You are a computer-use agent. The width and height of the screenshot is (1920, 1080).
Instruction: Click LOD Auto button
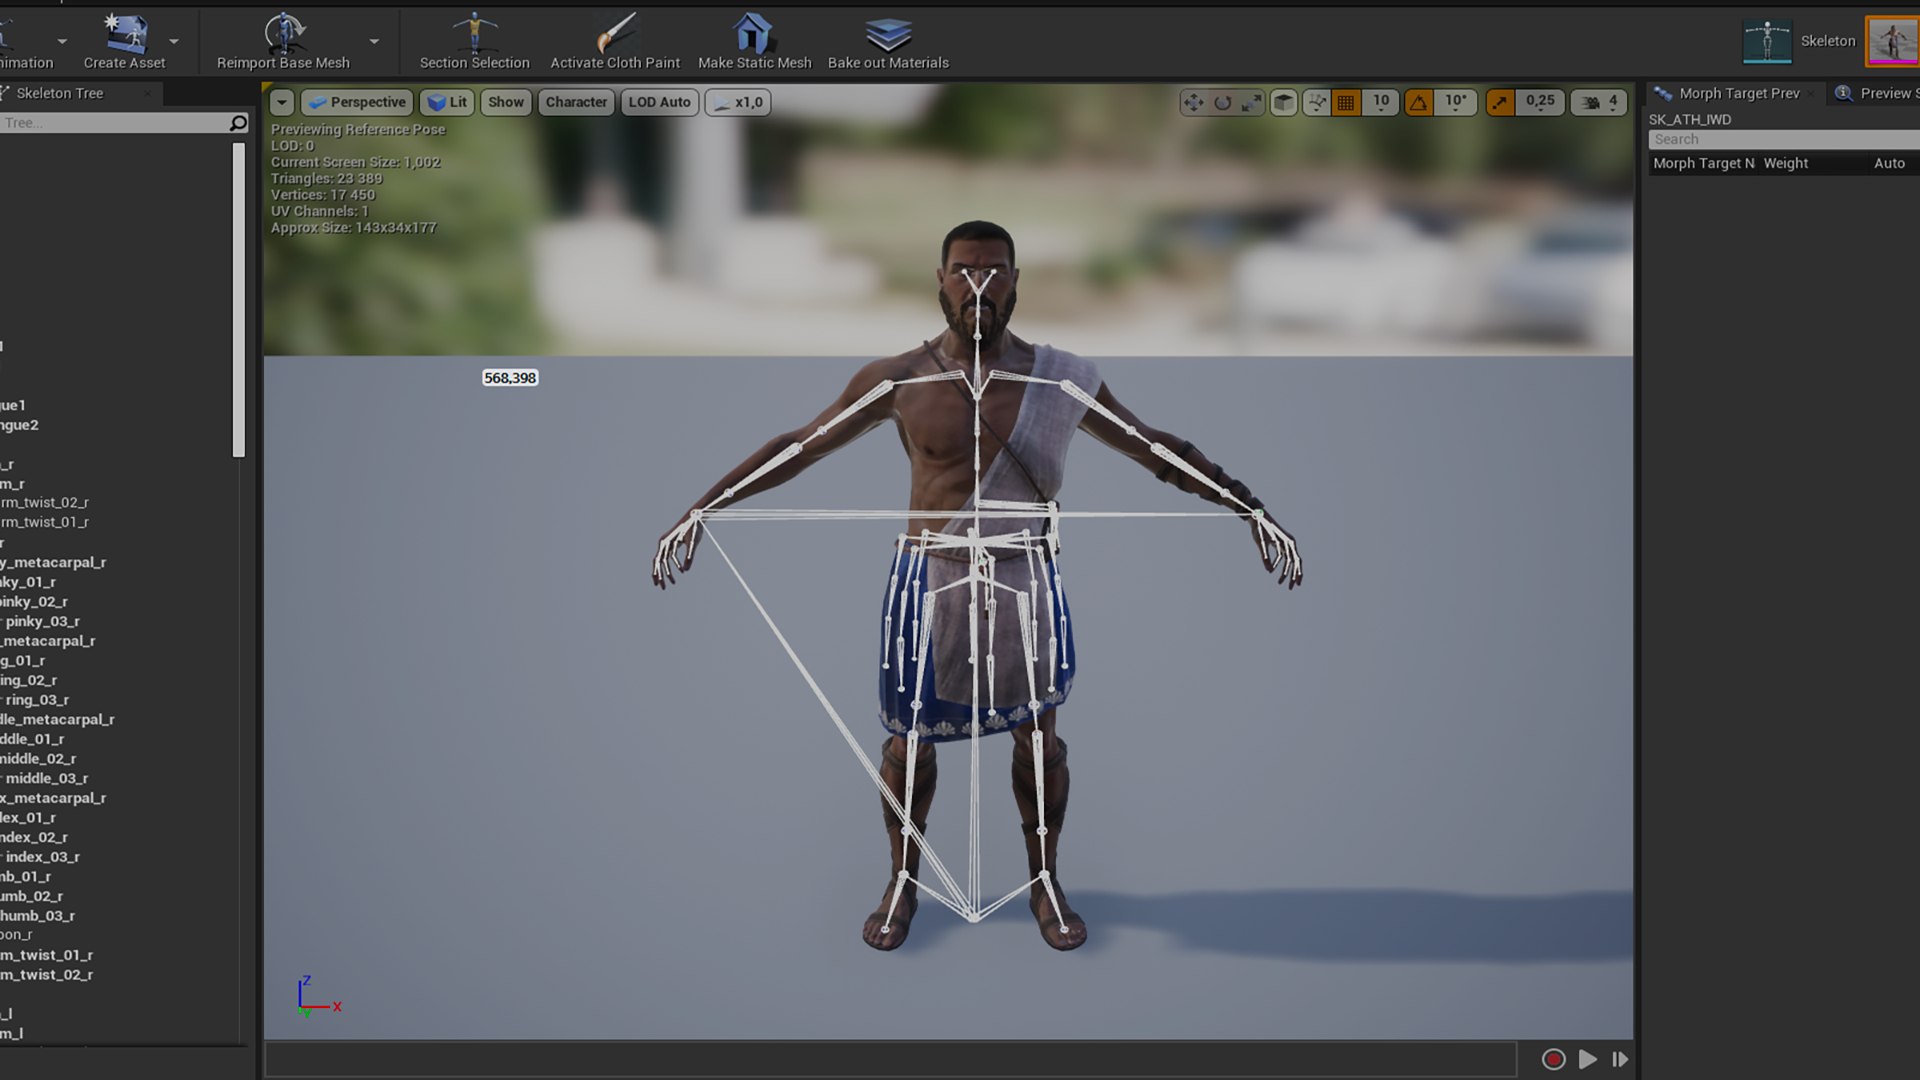[x=659, y=102]
